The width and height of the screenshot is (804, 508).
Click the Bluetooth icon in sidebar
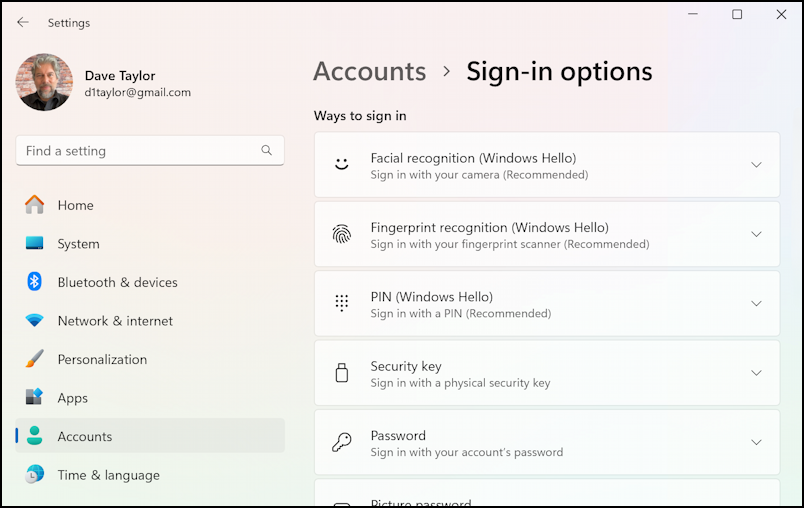34,281
